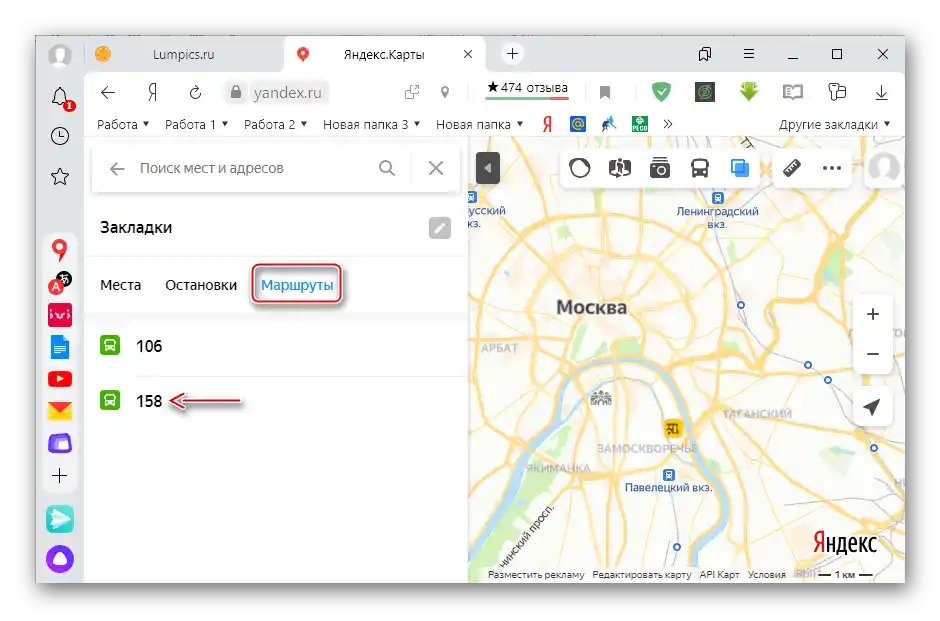Image resolution: width=940 pixels, height=621 pixels.
Task: Open green arrow download extension
Action: (x=749, y=92)
